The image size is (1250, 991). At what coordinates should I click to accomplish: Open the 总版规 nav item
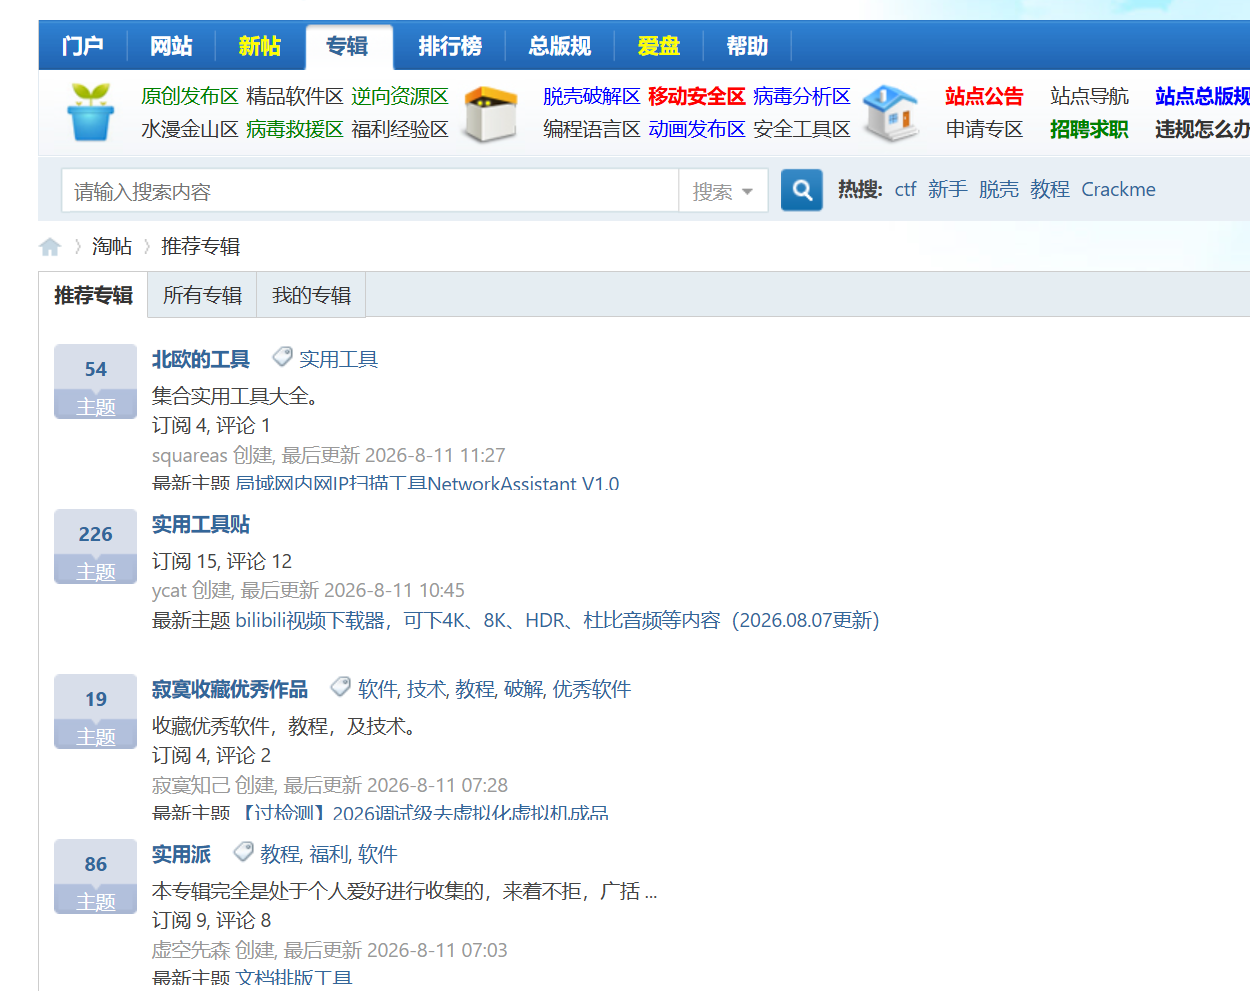point(560,46)
